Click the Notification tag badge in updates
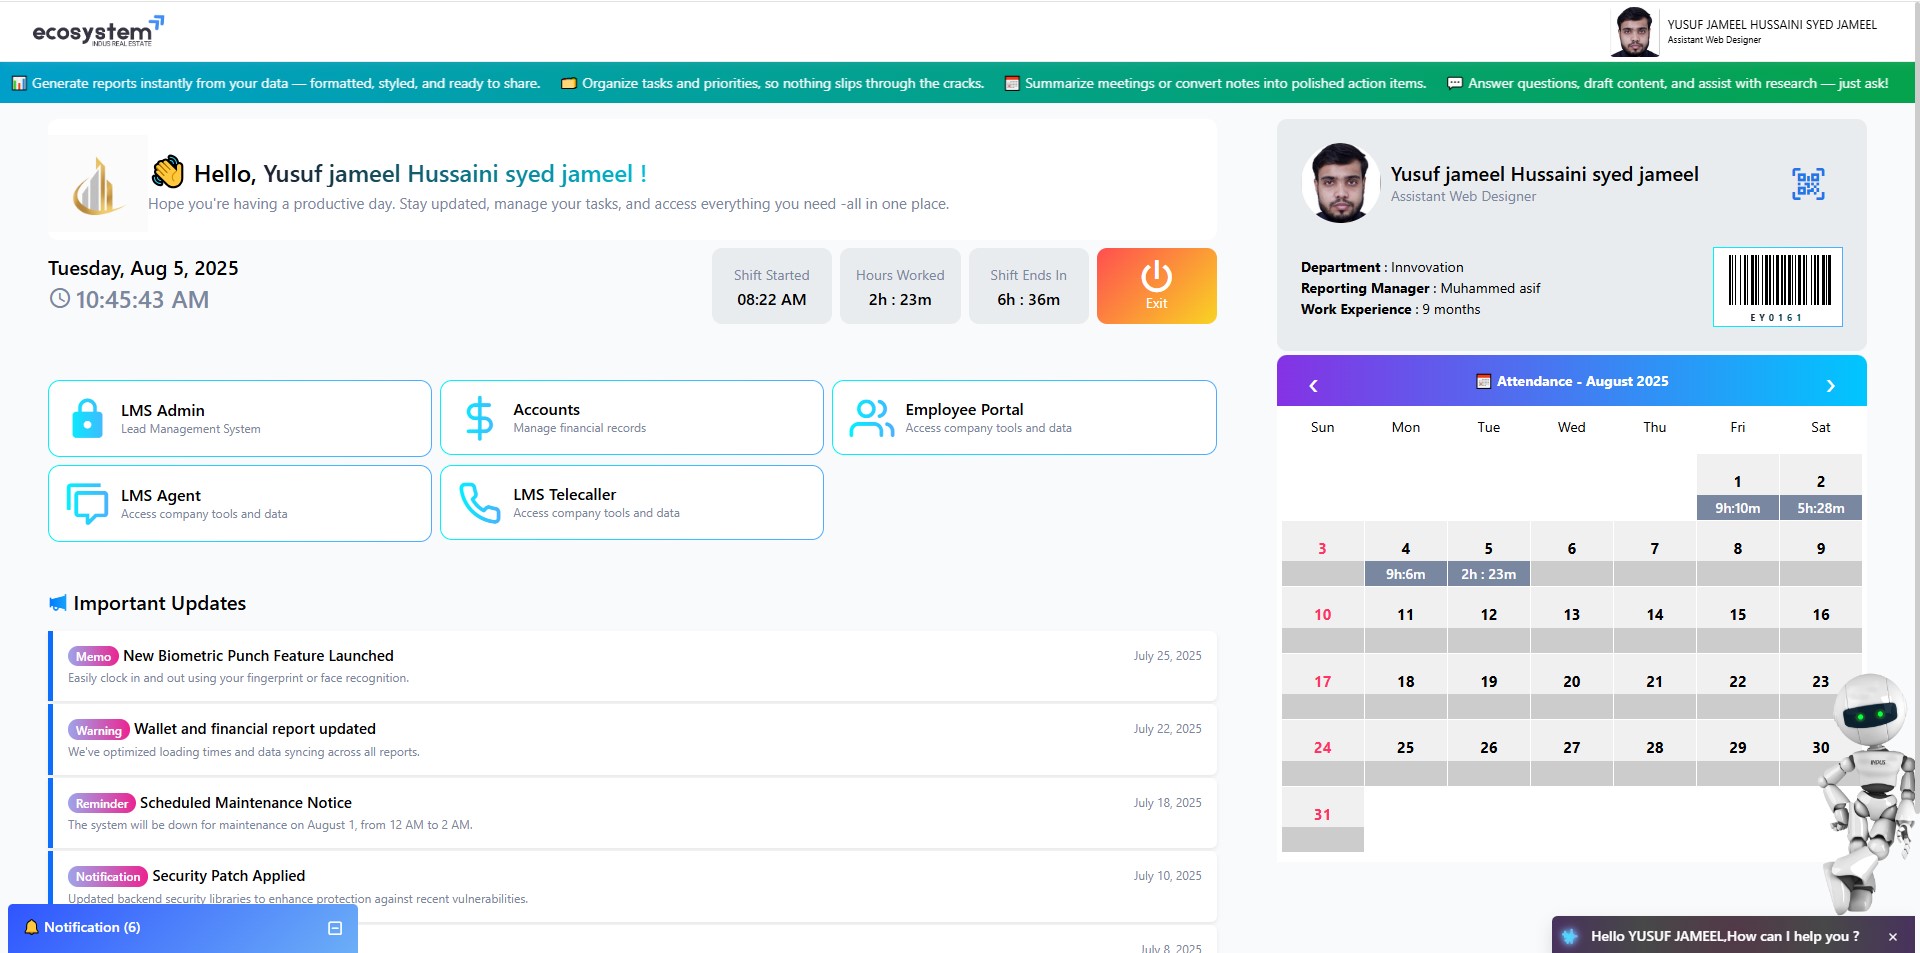Screen dimensions: 1920x953 pyautogui.click(x=108, y=876)
